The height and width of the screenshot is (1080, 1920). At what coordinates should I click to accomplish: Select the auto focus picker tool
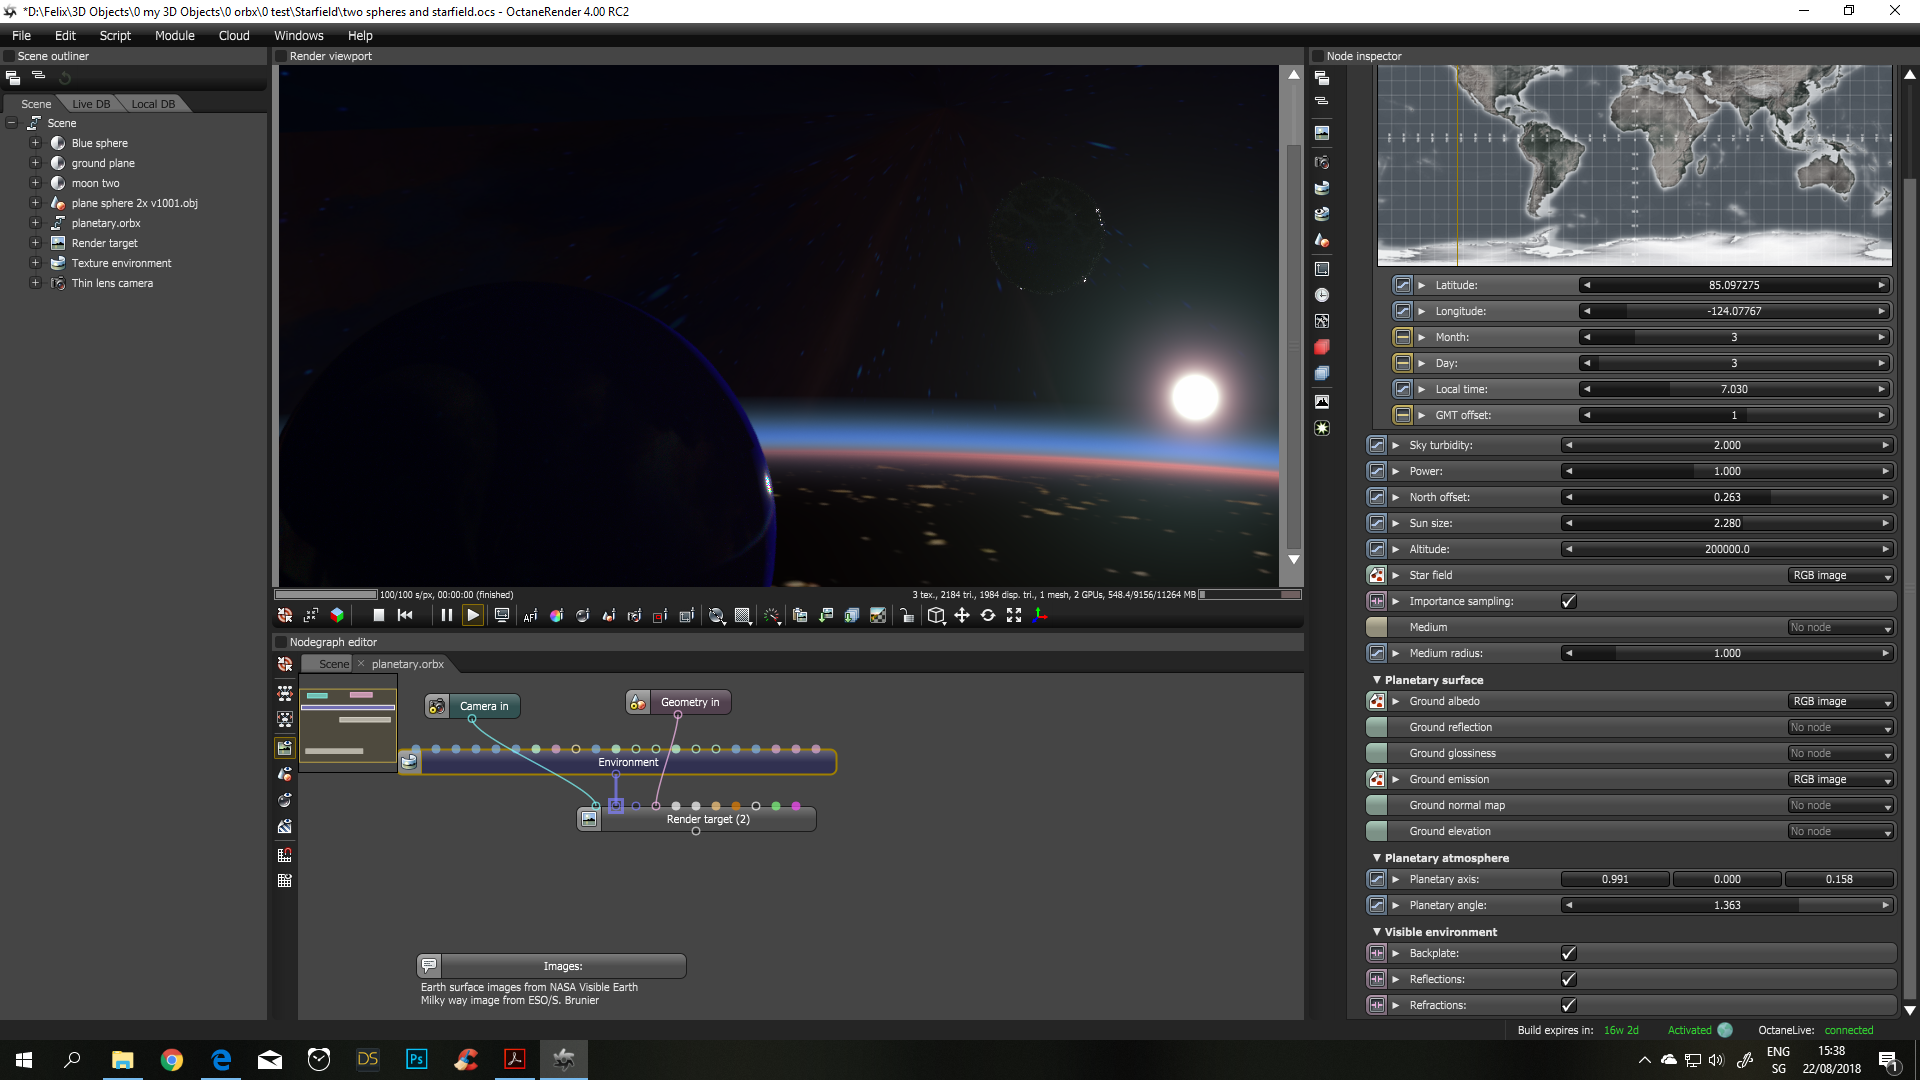tap(530, 616)
